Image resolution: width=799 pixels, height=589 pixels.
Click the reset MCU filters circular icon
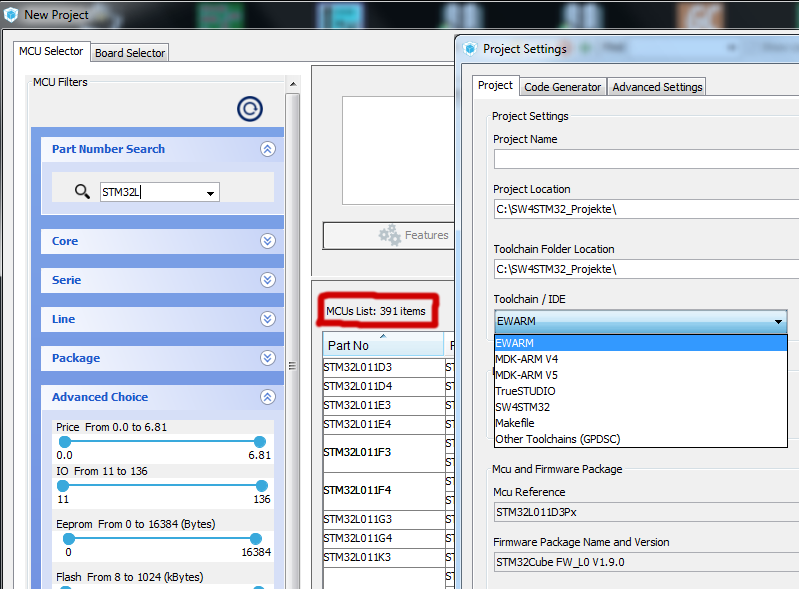[250, 109]
